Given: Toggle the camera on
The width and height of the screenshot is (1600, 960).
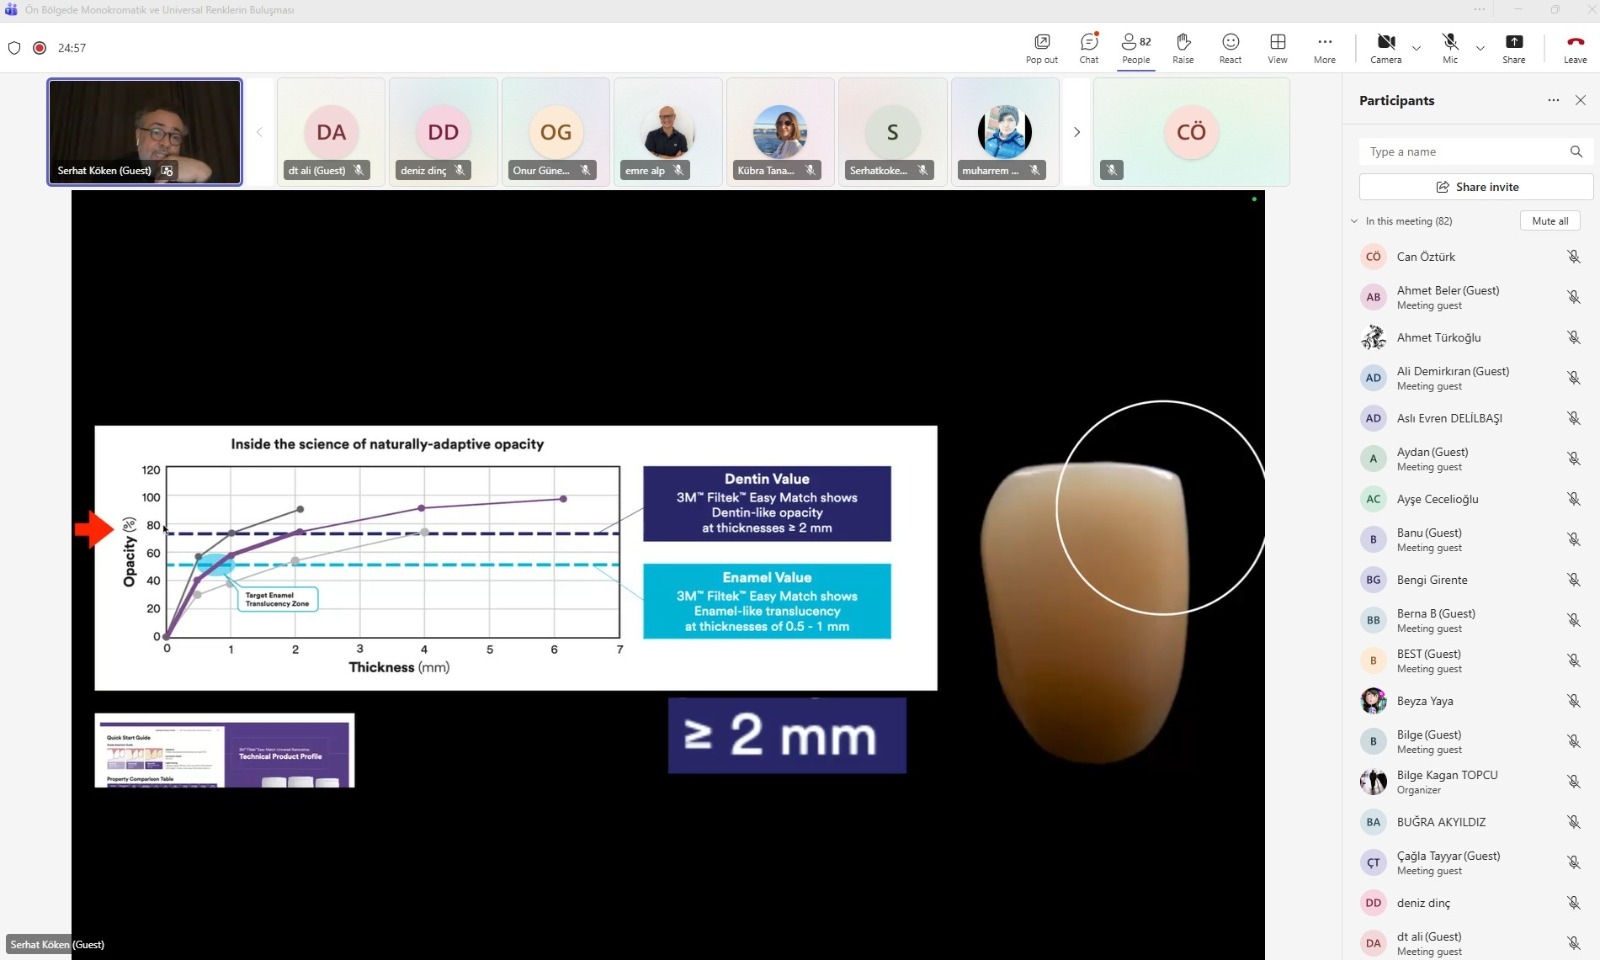Looking at the screenshot, I should pos(1385,47).
